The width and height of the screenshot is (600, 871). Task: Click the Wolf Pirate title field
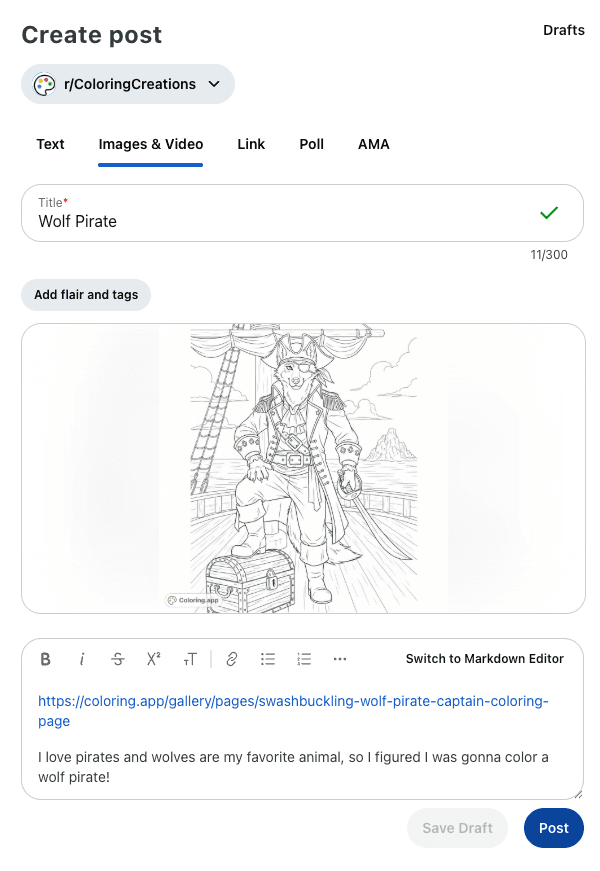(280, 221)
